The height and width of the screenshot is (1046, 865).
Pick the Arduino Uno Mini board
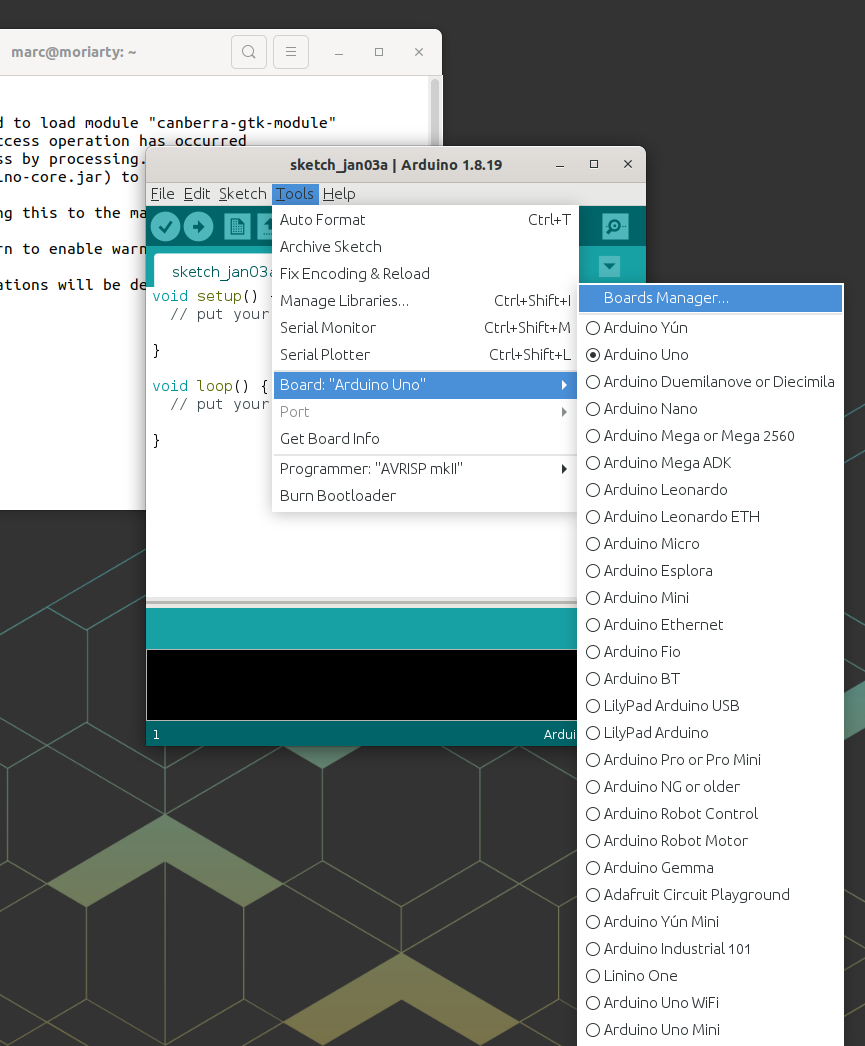point(710,1030)
